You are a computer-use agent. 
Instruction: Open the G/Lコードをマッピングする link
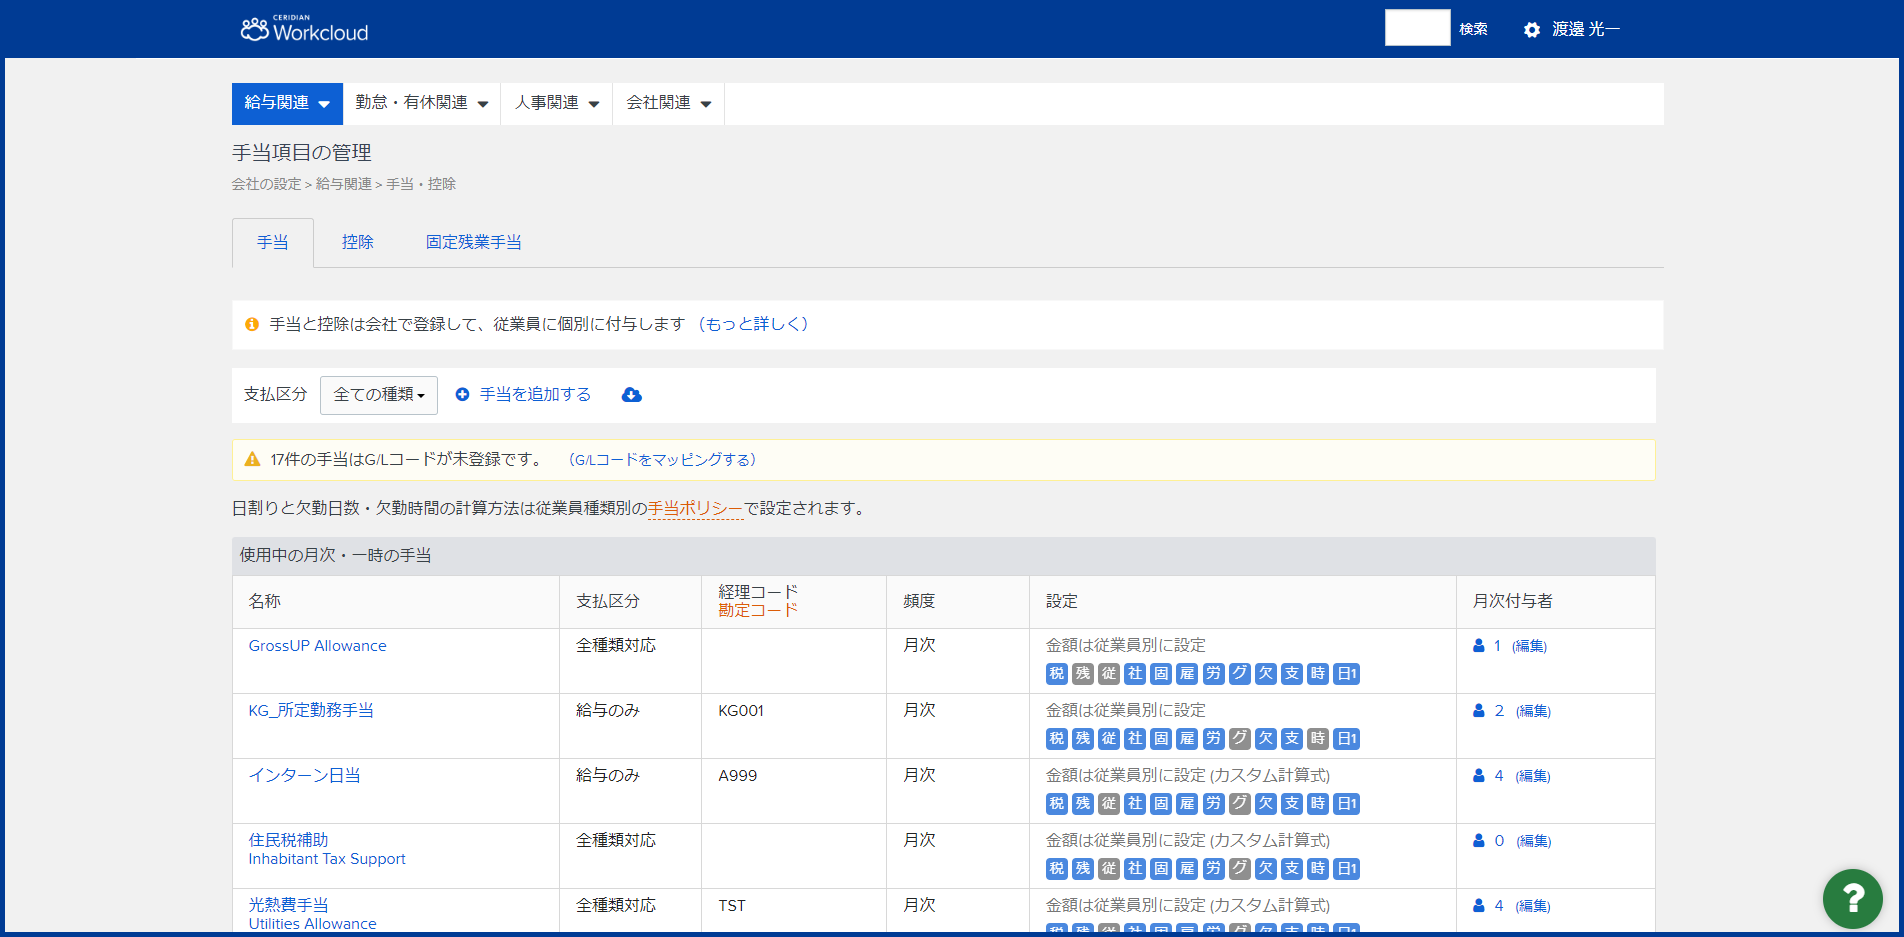pyautogui.click(x=664, y=459)
